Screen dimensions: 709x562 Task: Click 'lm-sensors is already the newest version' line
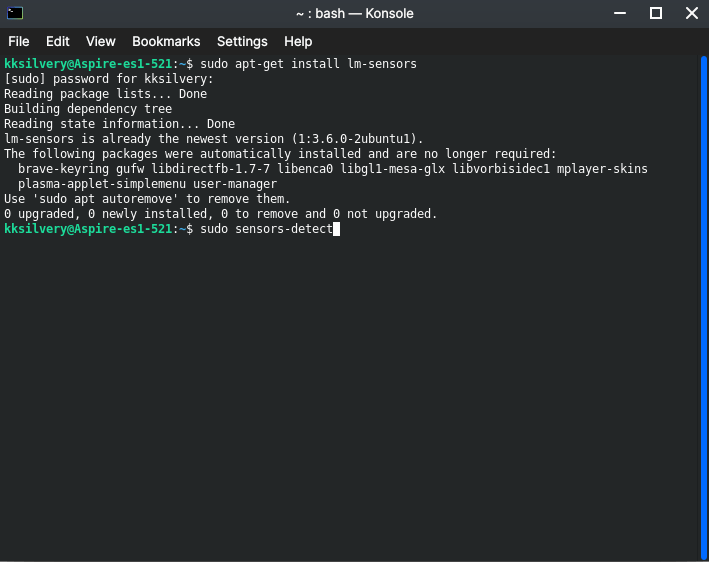tap(213, 138)
